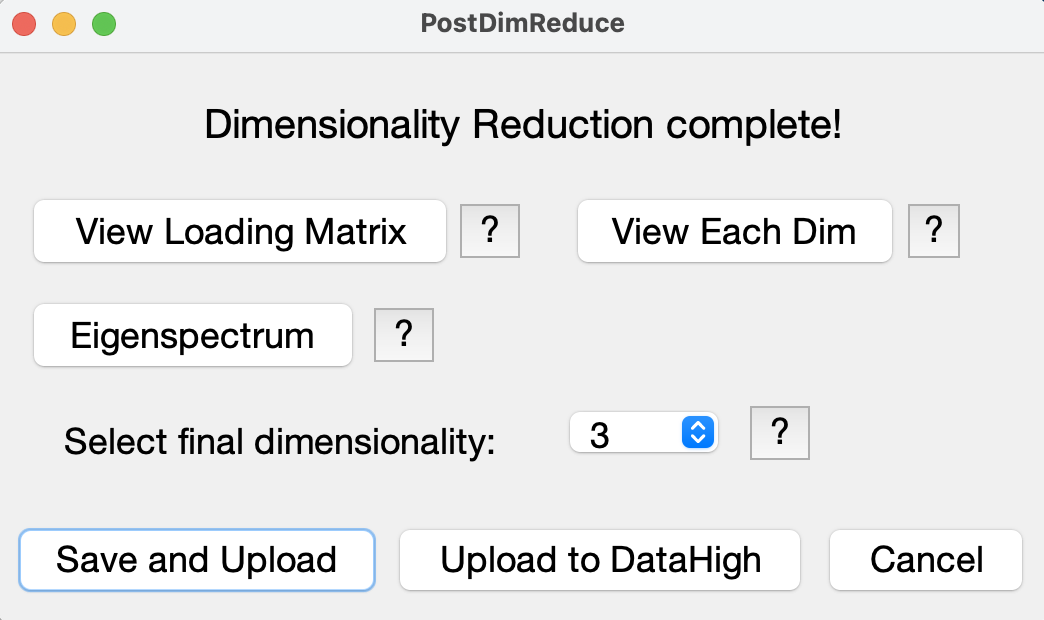Viewport: 1044px width, 620px height.
Task: Show the Eigenspectrum plot
Action: (192, 335)
